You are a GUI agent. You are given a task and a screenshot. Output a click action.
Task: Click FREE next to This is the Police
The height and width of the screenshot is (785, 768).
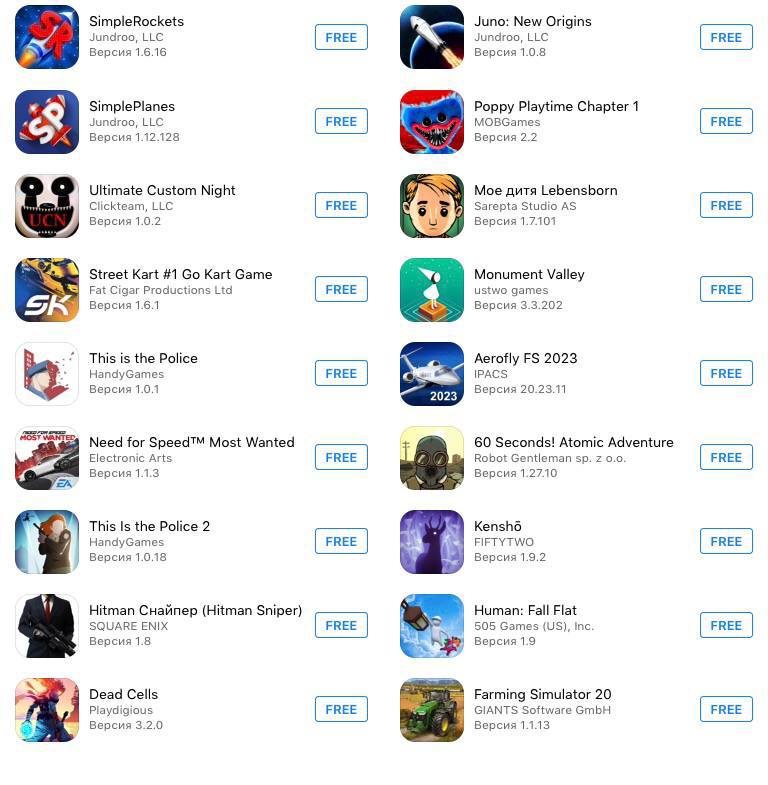click(341, 373)
